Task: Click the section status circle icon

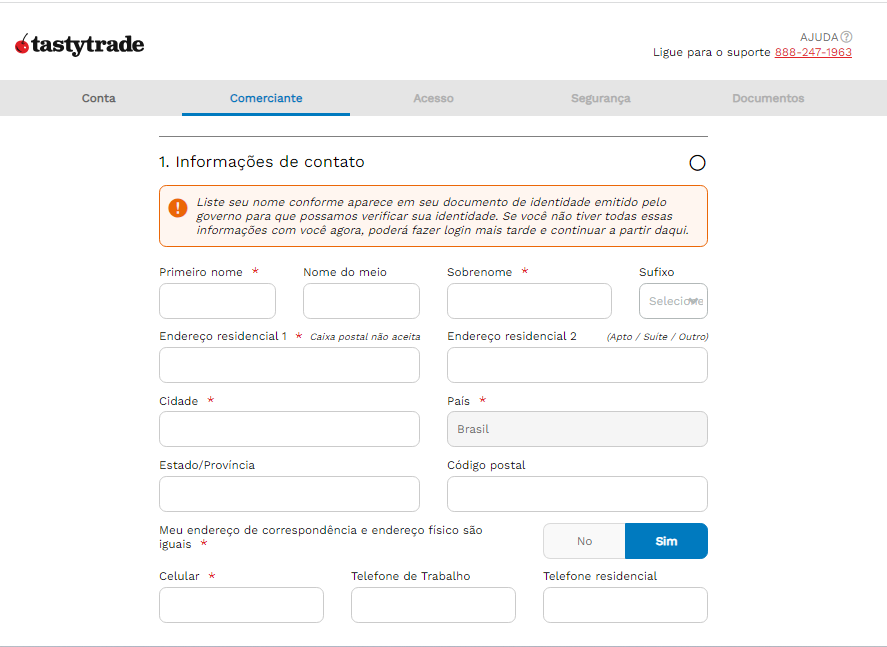Action: pyautogui.click(x=697, y=163)
